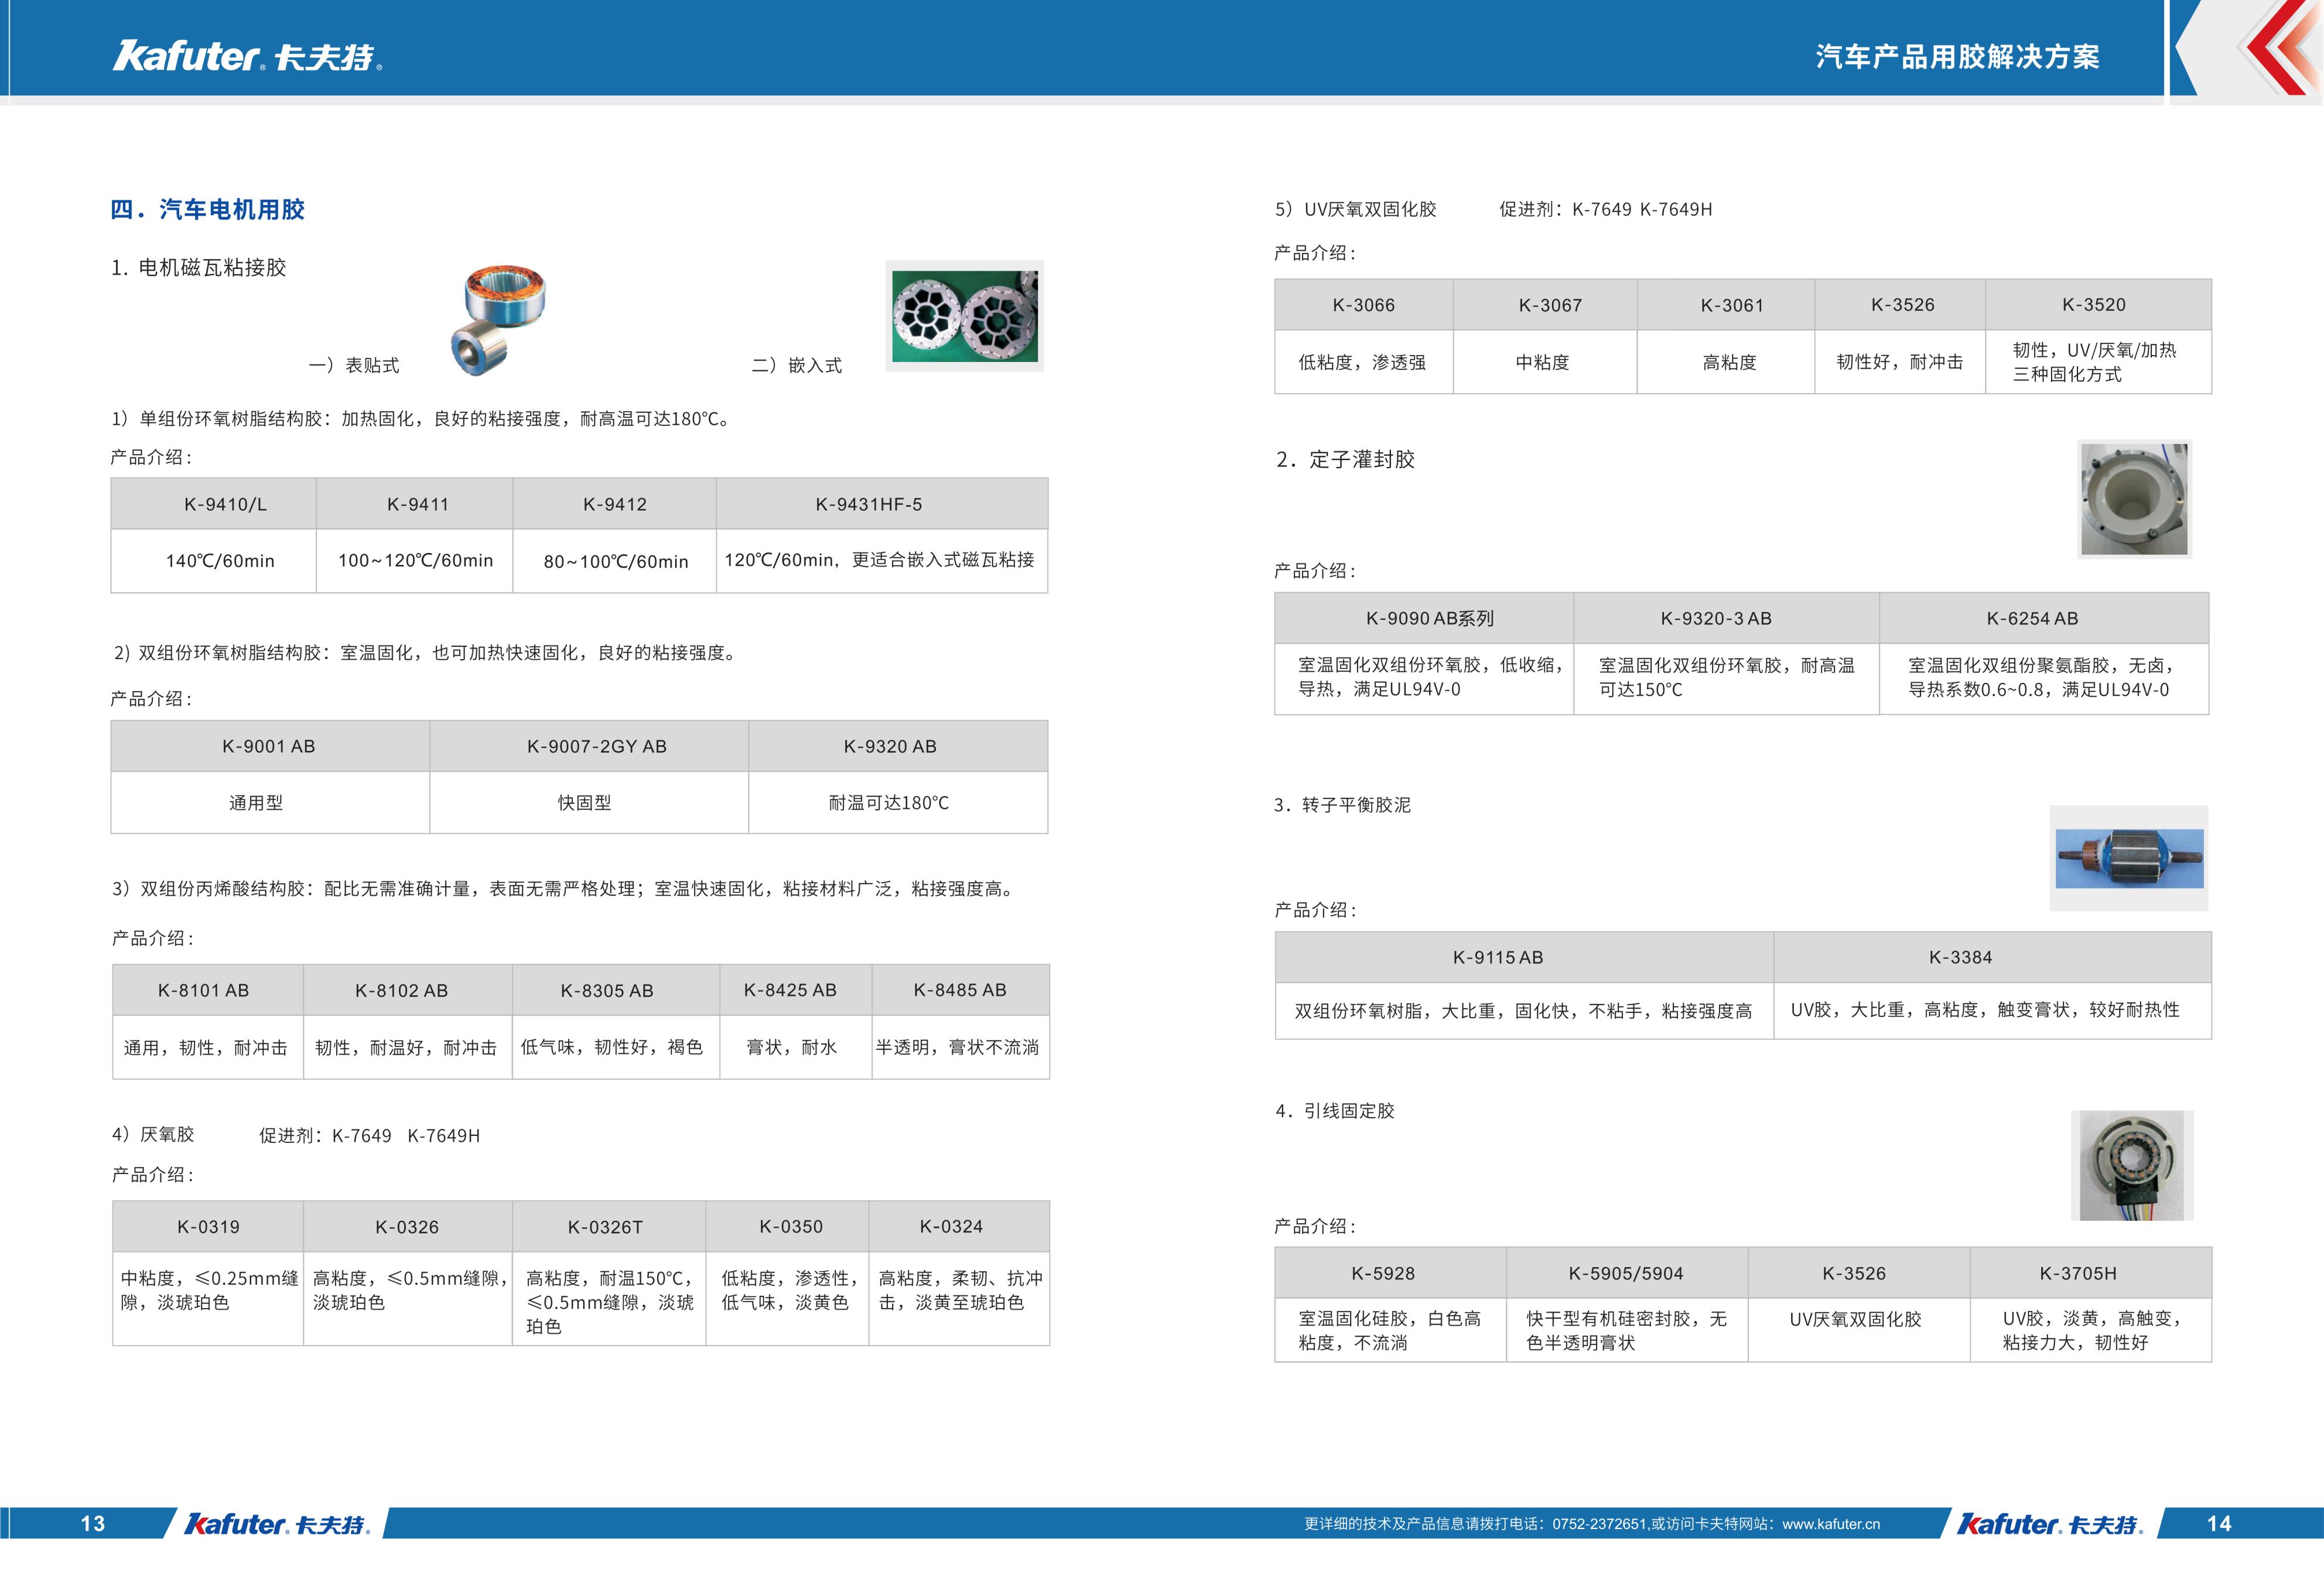The width and height of the screenshot is (2324, 1577).
Task: Select the K-3067 header cell
Action: click(1545, 305)
